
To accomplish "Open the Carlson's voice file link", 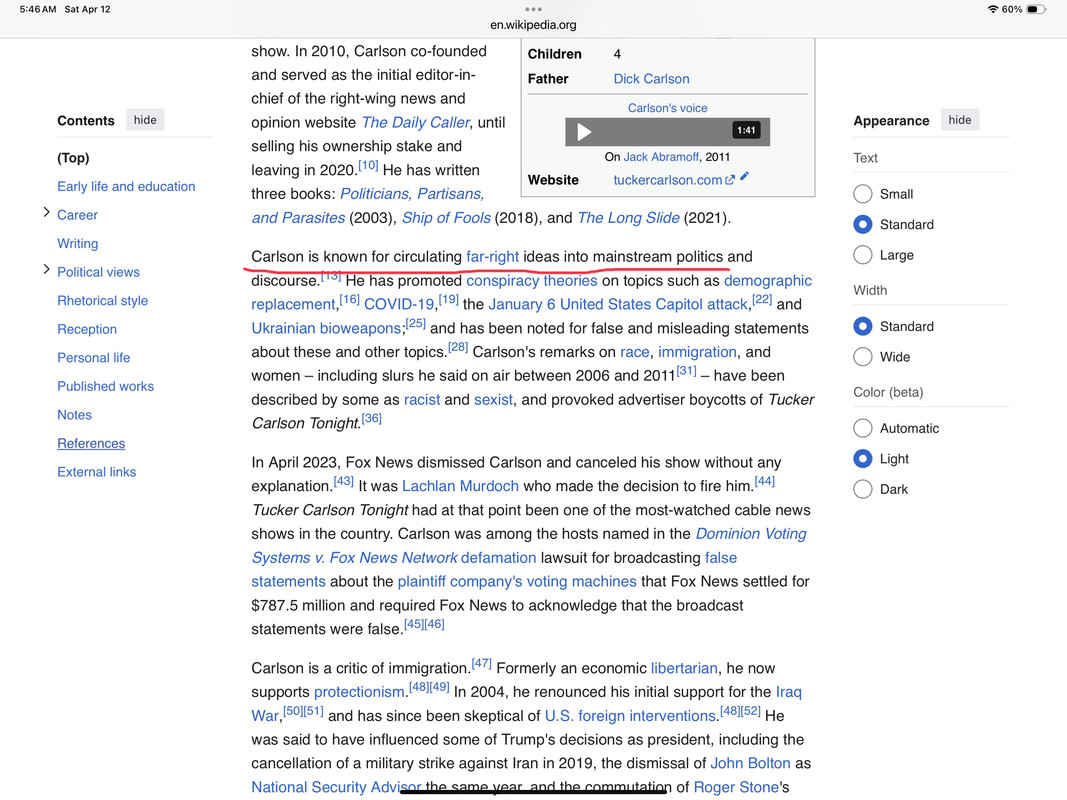I will pyautogui.click(x=668, y=108).
